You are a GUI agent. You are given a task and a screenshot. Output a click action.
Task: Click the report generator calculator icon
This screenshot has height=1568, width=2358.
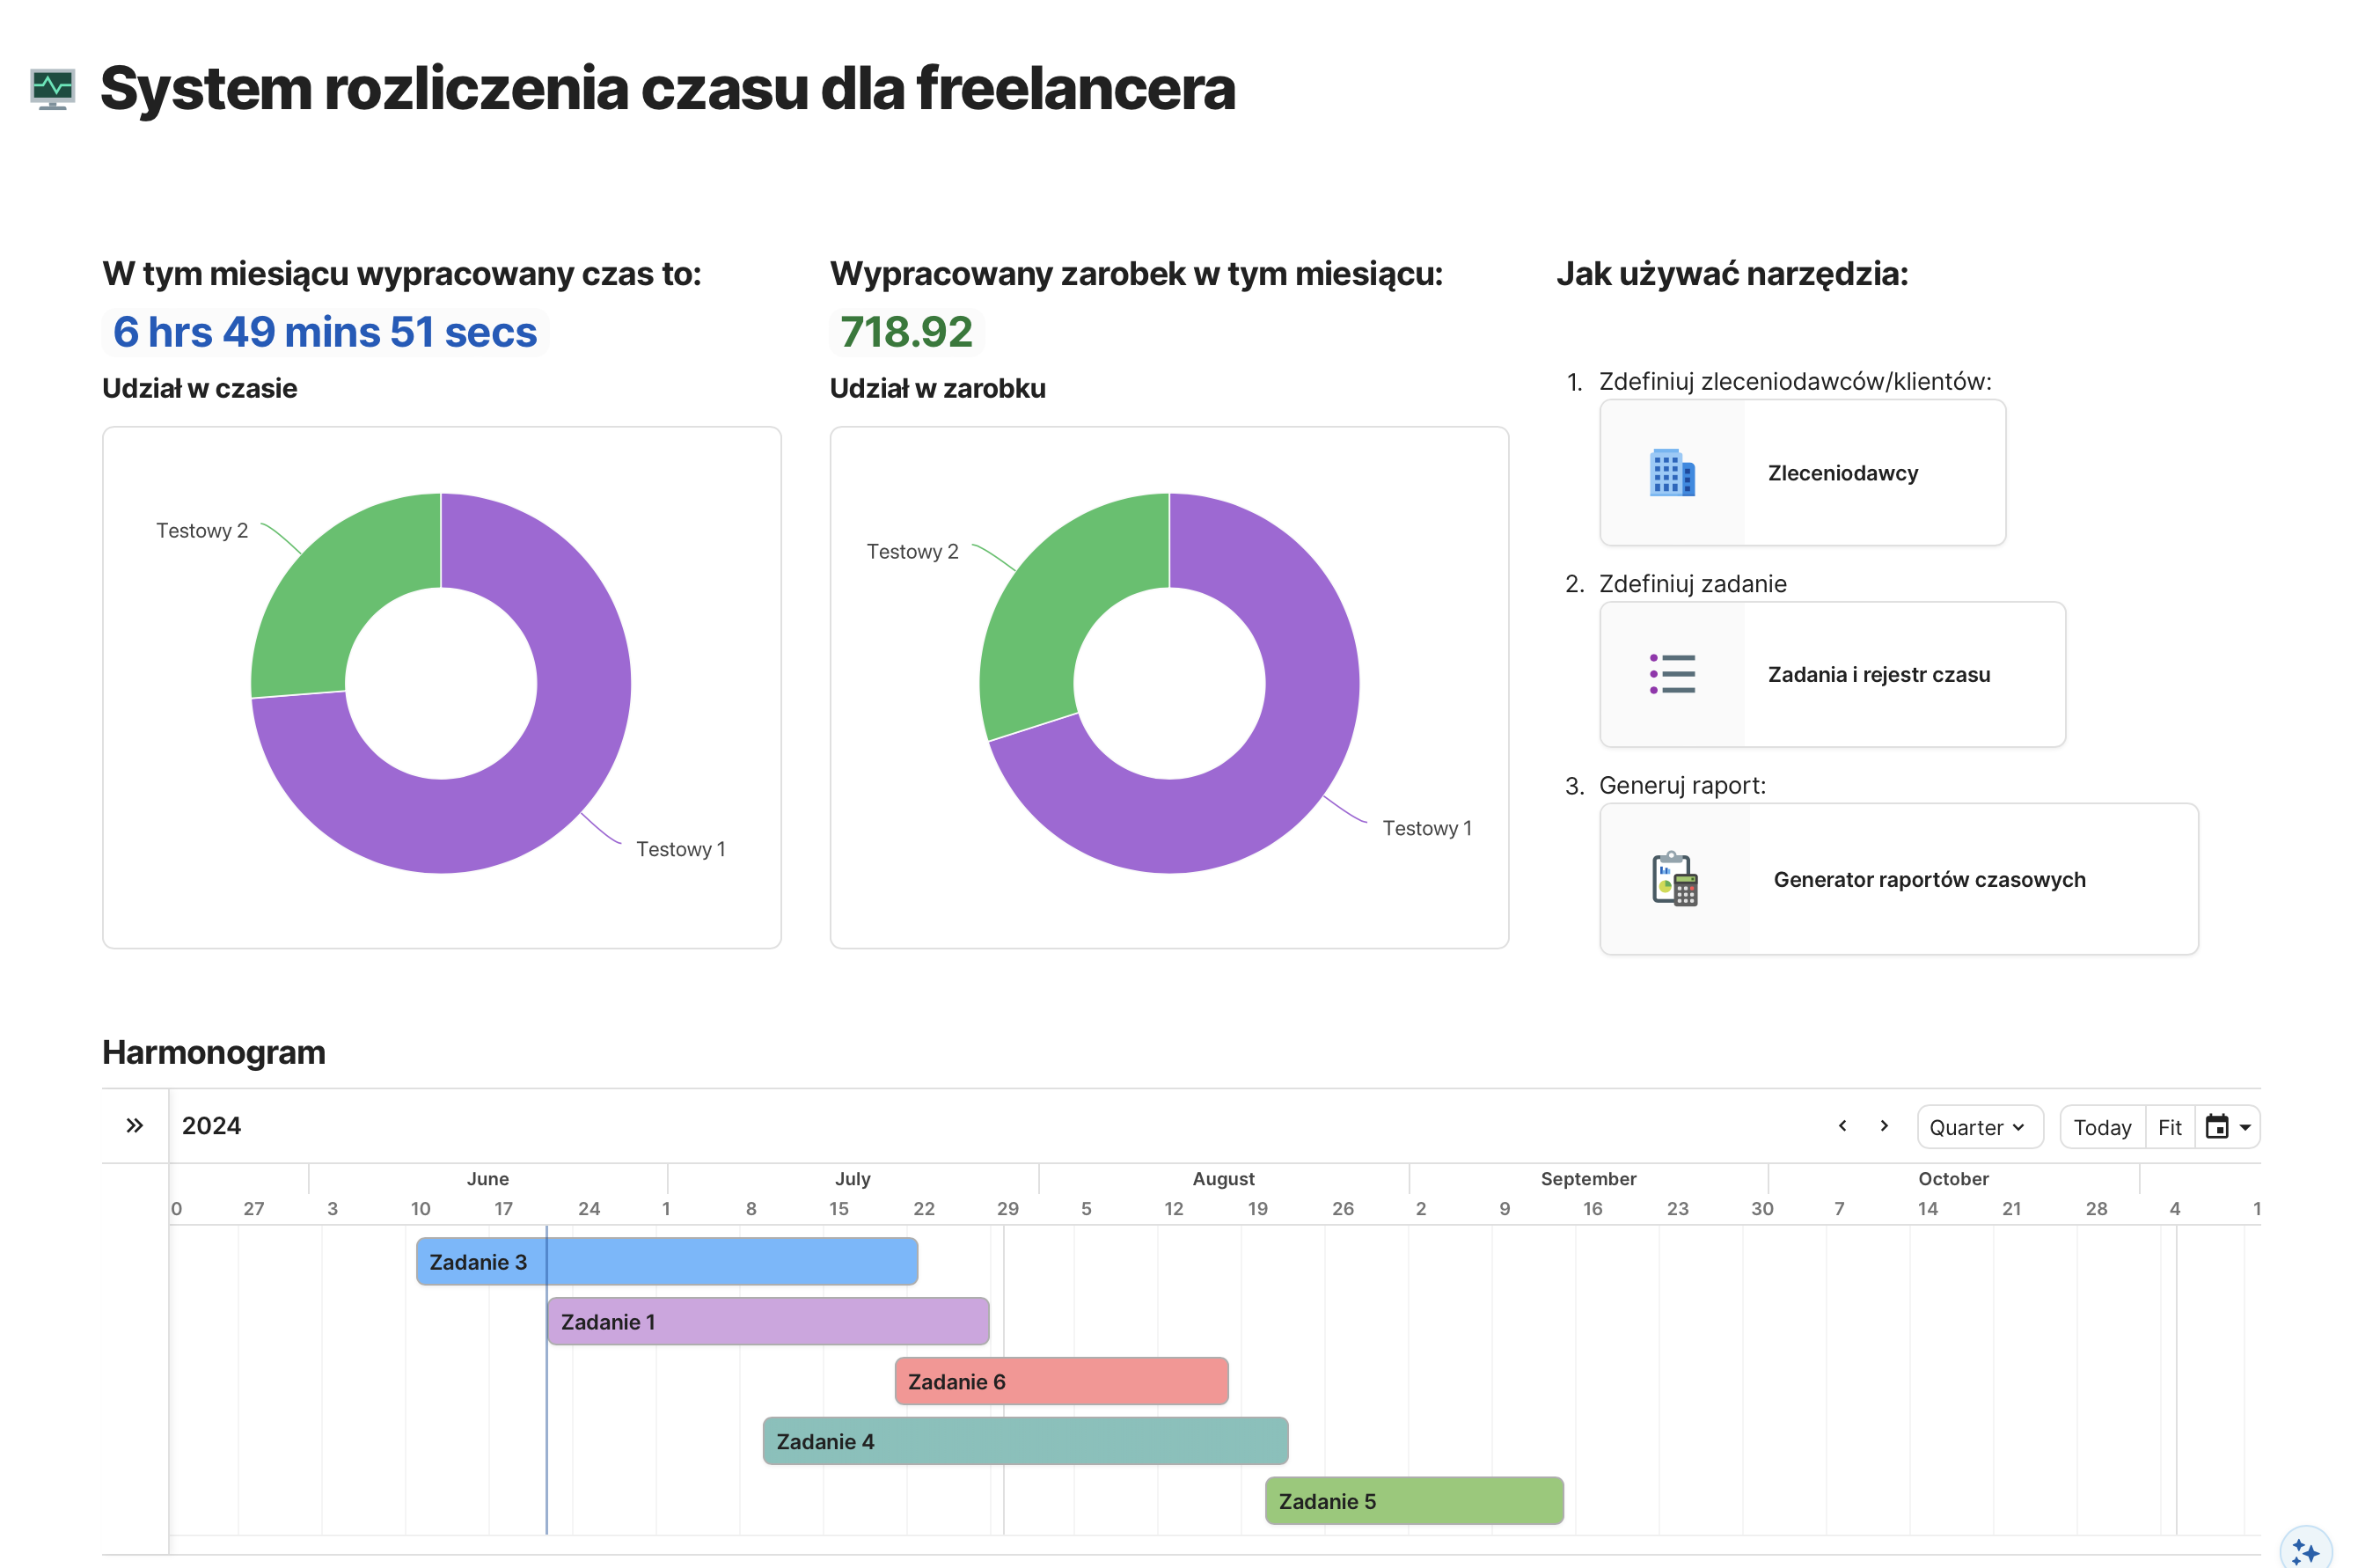coord(1674,879)
